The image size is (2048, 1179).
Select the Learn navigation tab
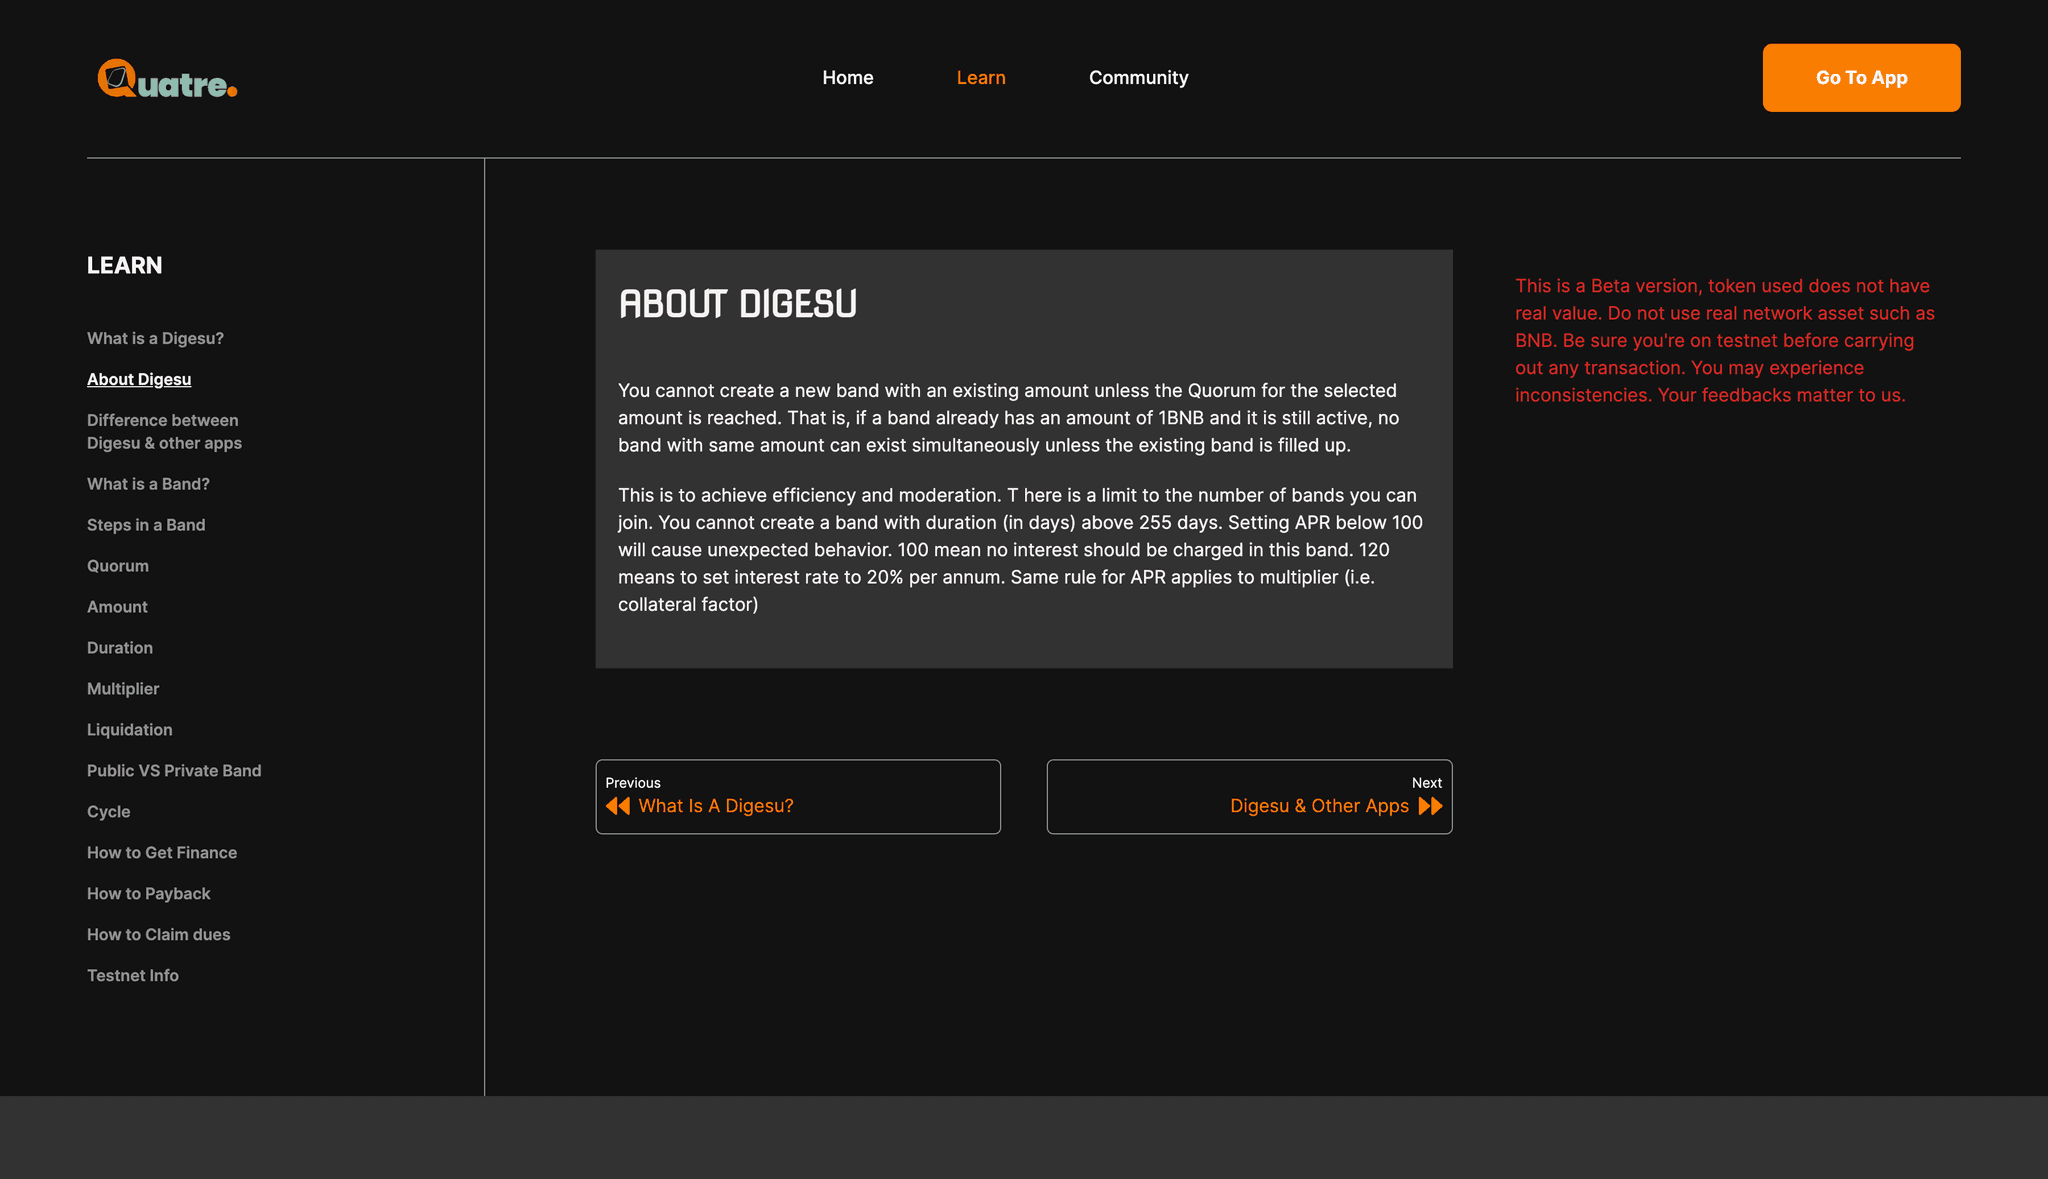[980, 78]
